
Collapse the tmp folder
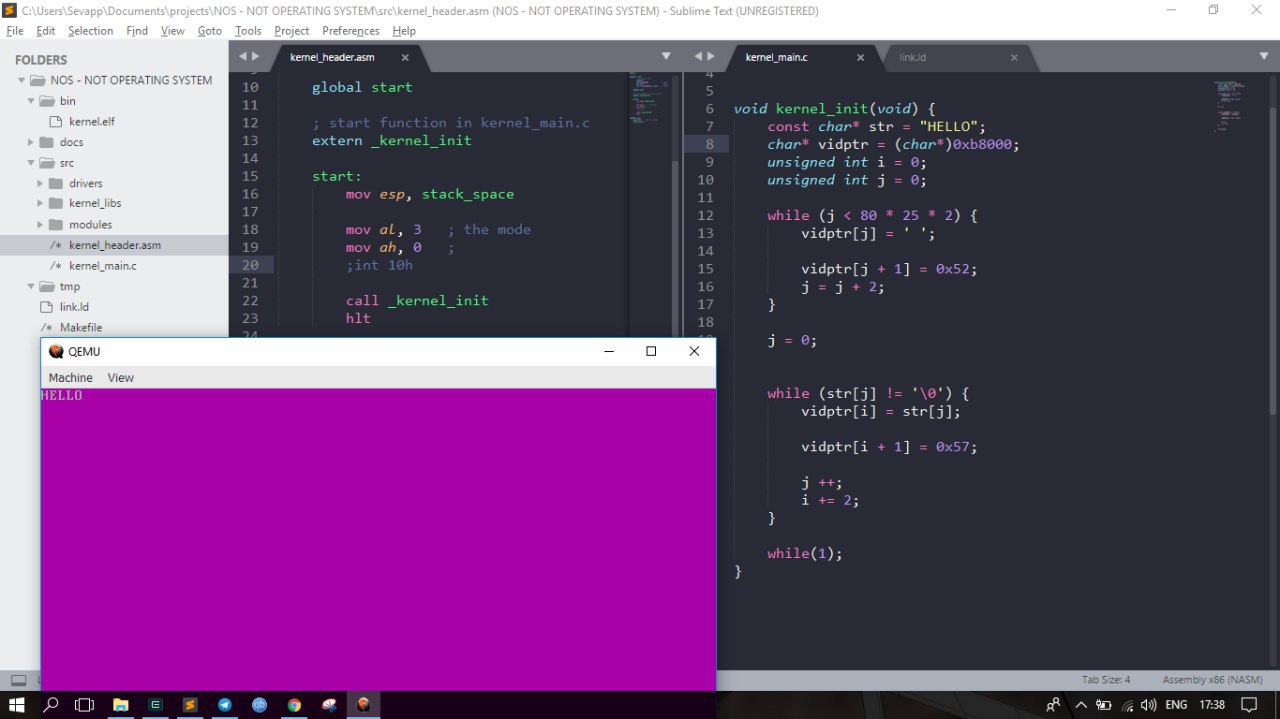pos(30,286)
